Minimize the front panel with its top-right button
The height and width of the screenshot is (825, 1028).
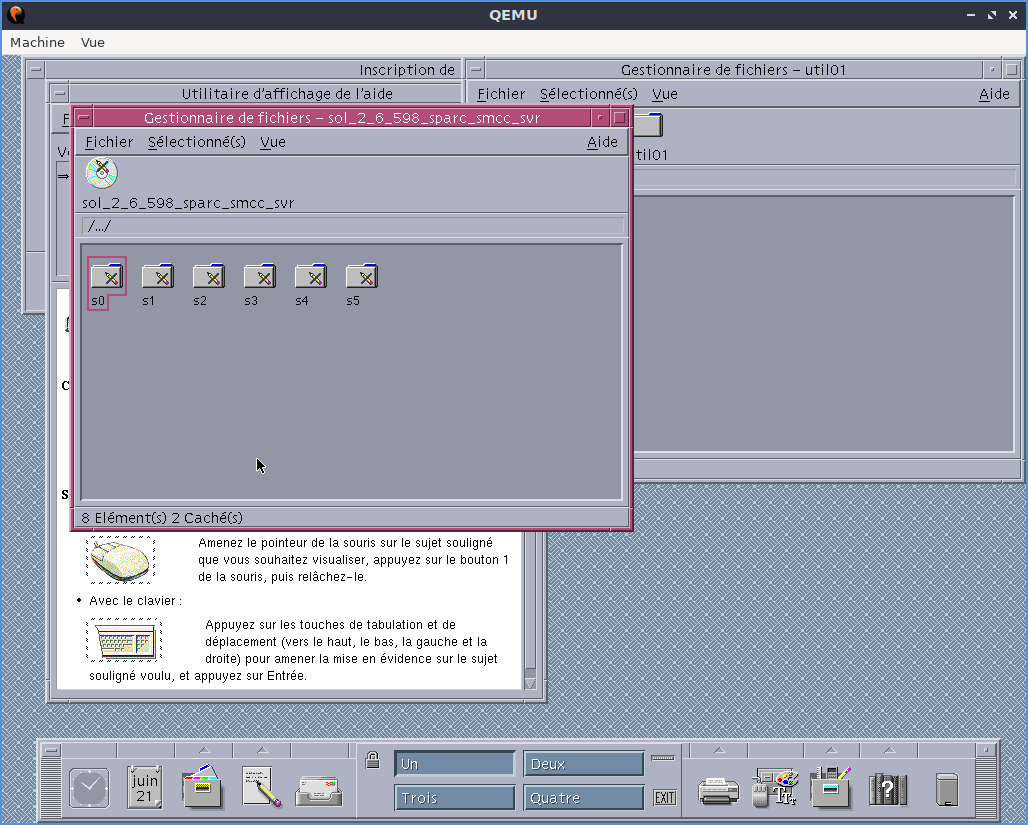point(985,750)
